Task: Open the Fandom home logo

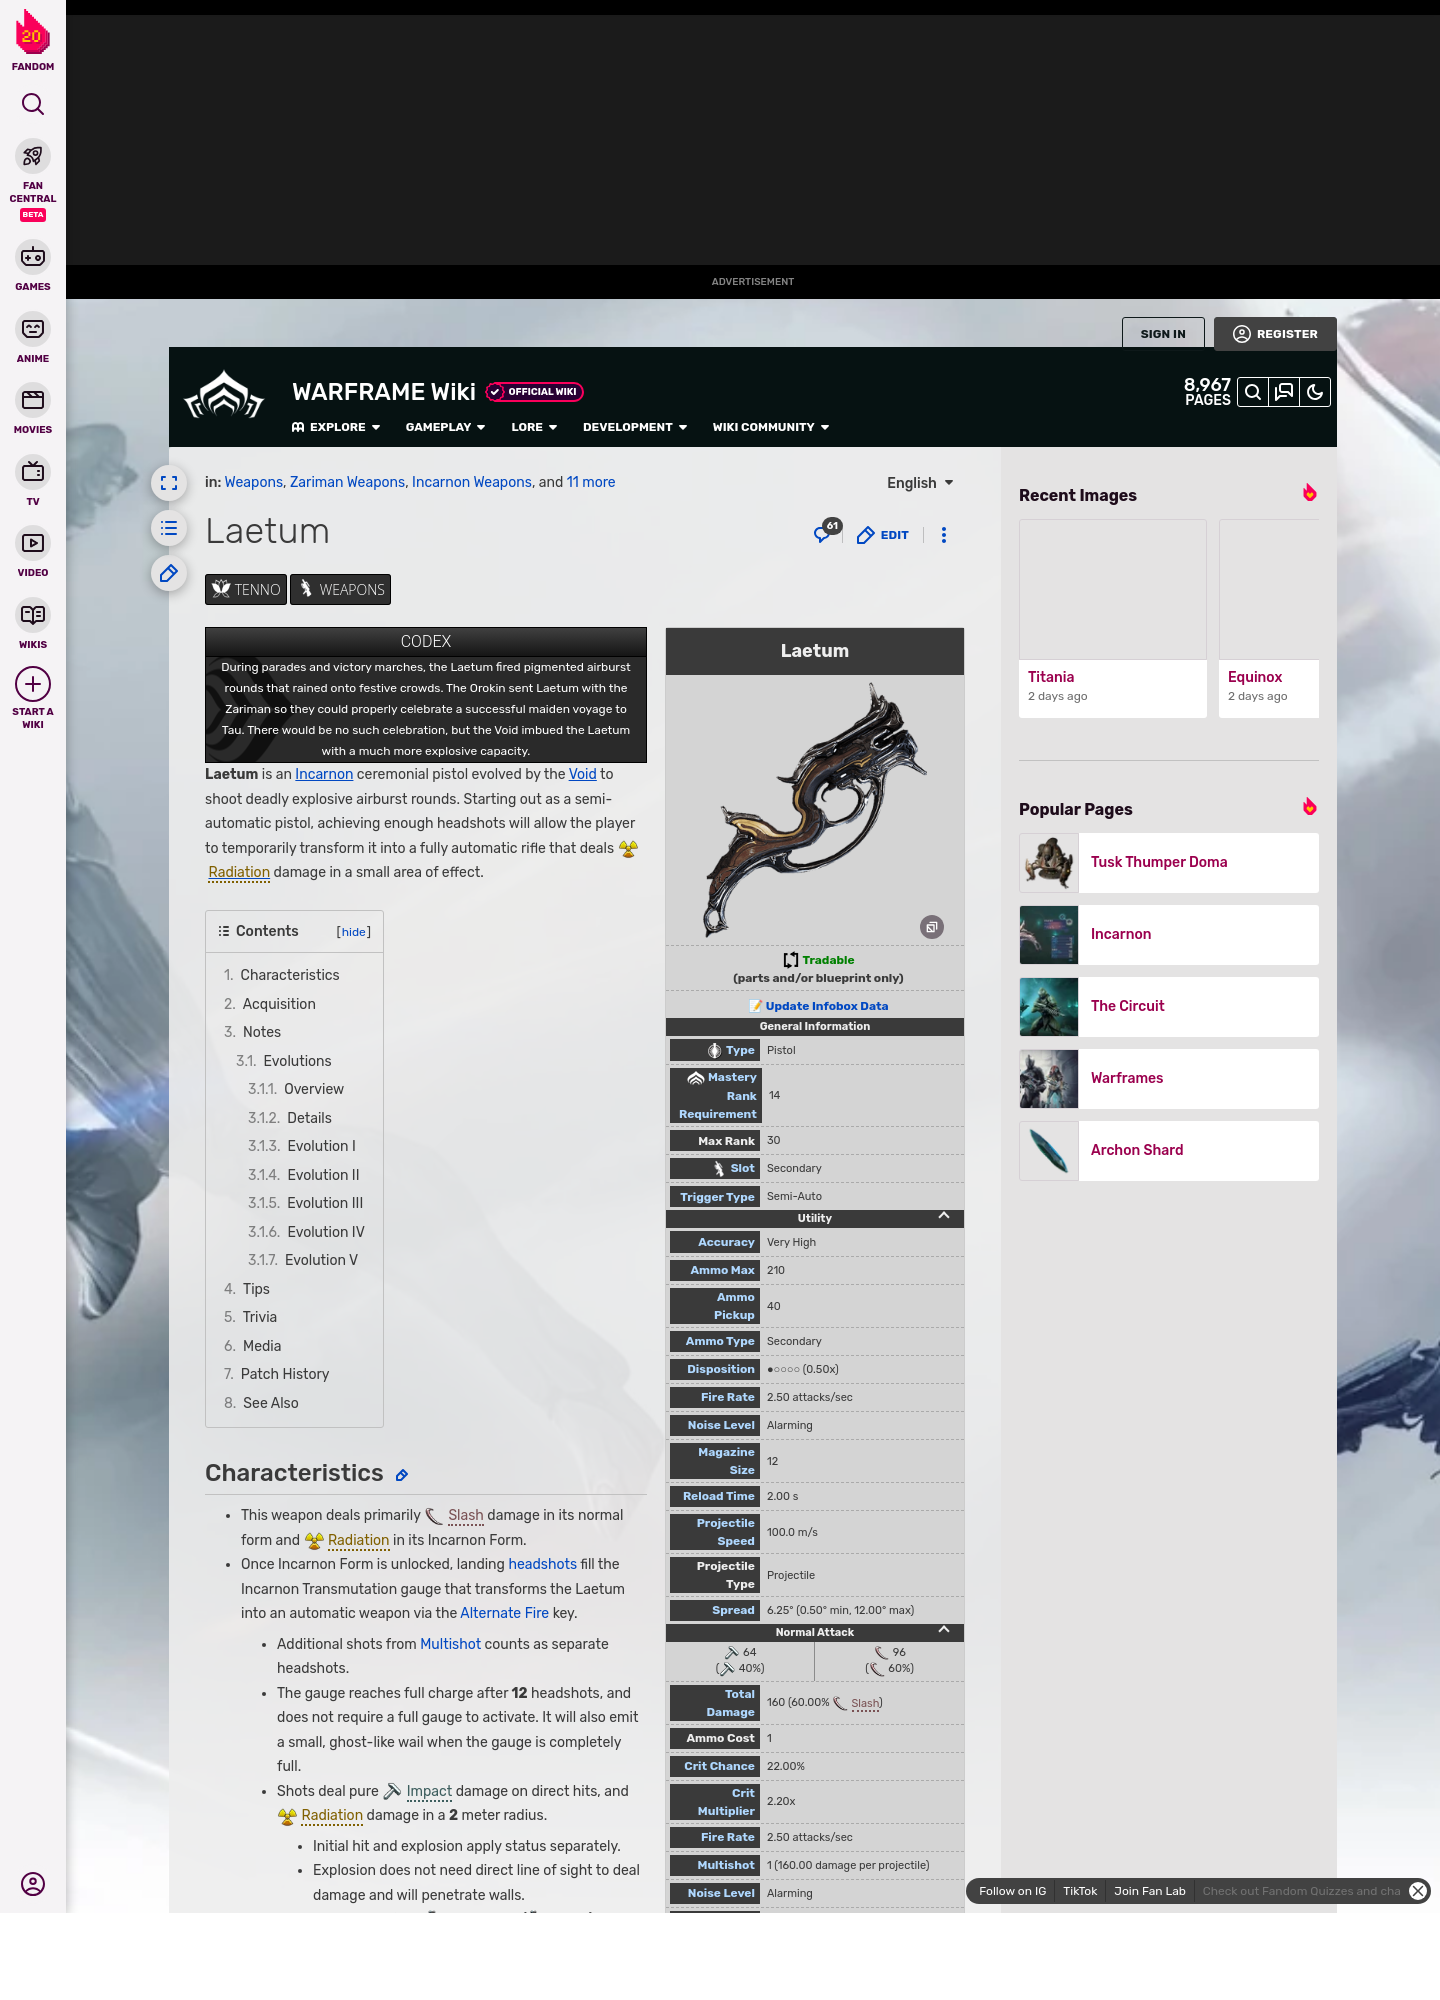Action: point(33,40)
